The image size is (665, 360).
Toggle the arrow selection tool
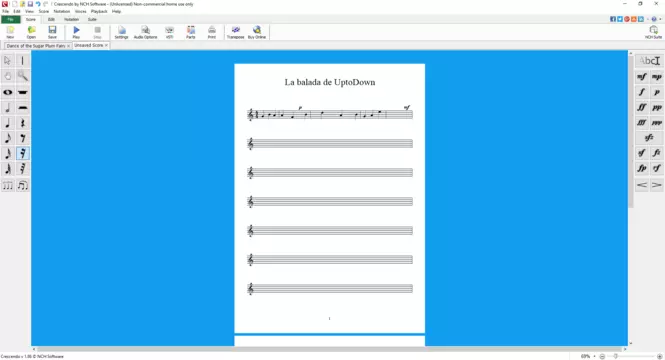click(x=8, y=61)
